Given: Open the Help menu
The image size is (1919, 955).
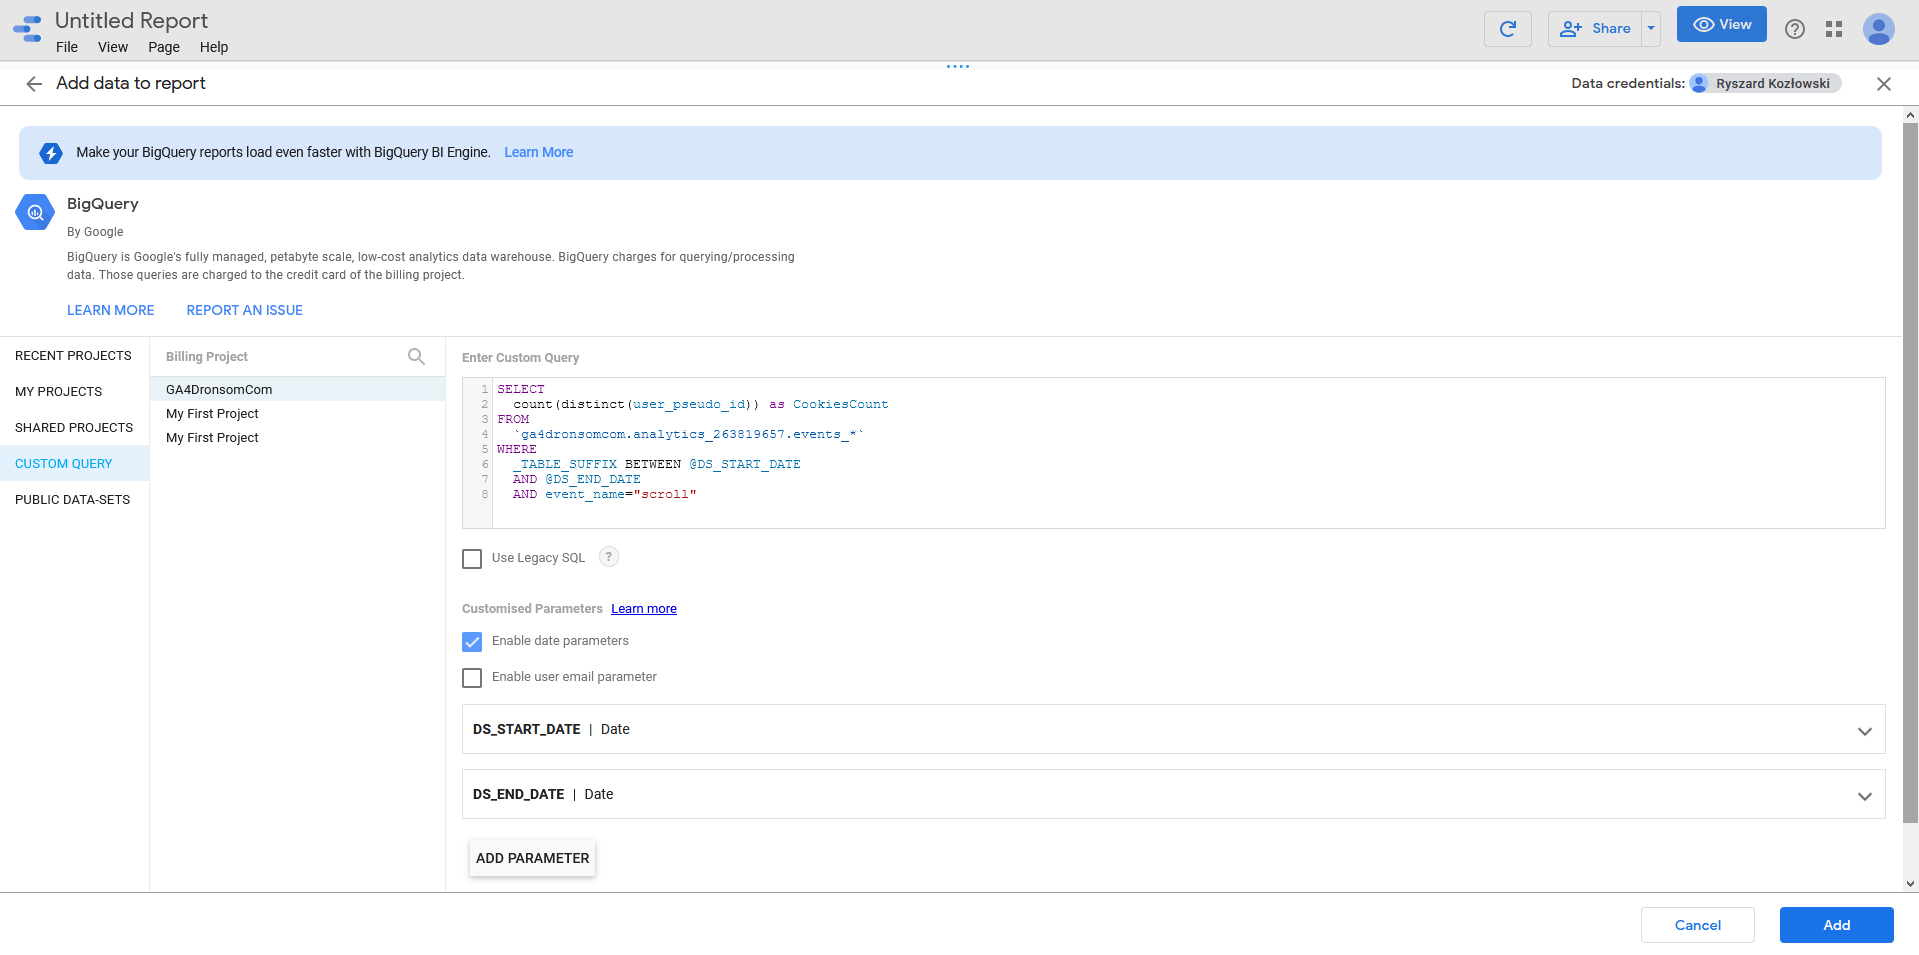Looking at the screenshot, I should click(214, 47).
